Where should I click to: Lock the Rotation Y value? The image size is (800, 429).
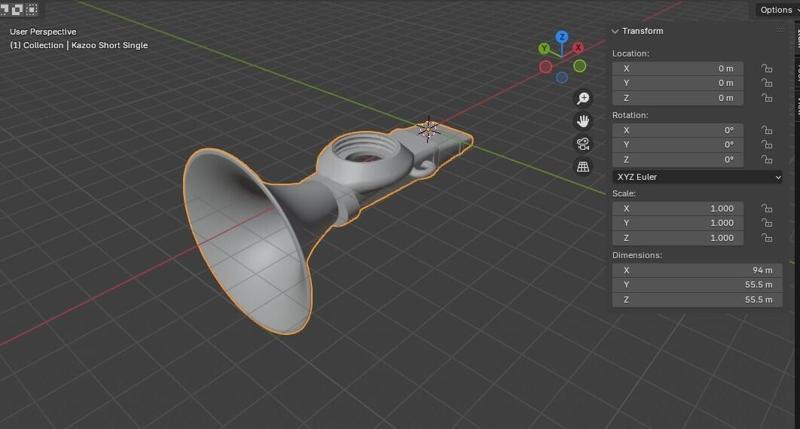(x=766, y=145)
